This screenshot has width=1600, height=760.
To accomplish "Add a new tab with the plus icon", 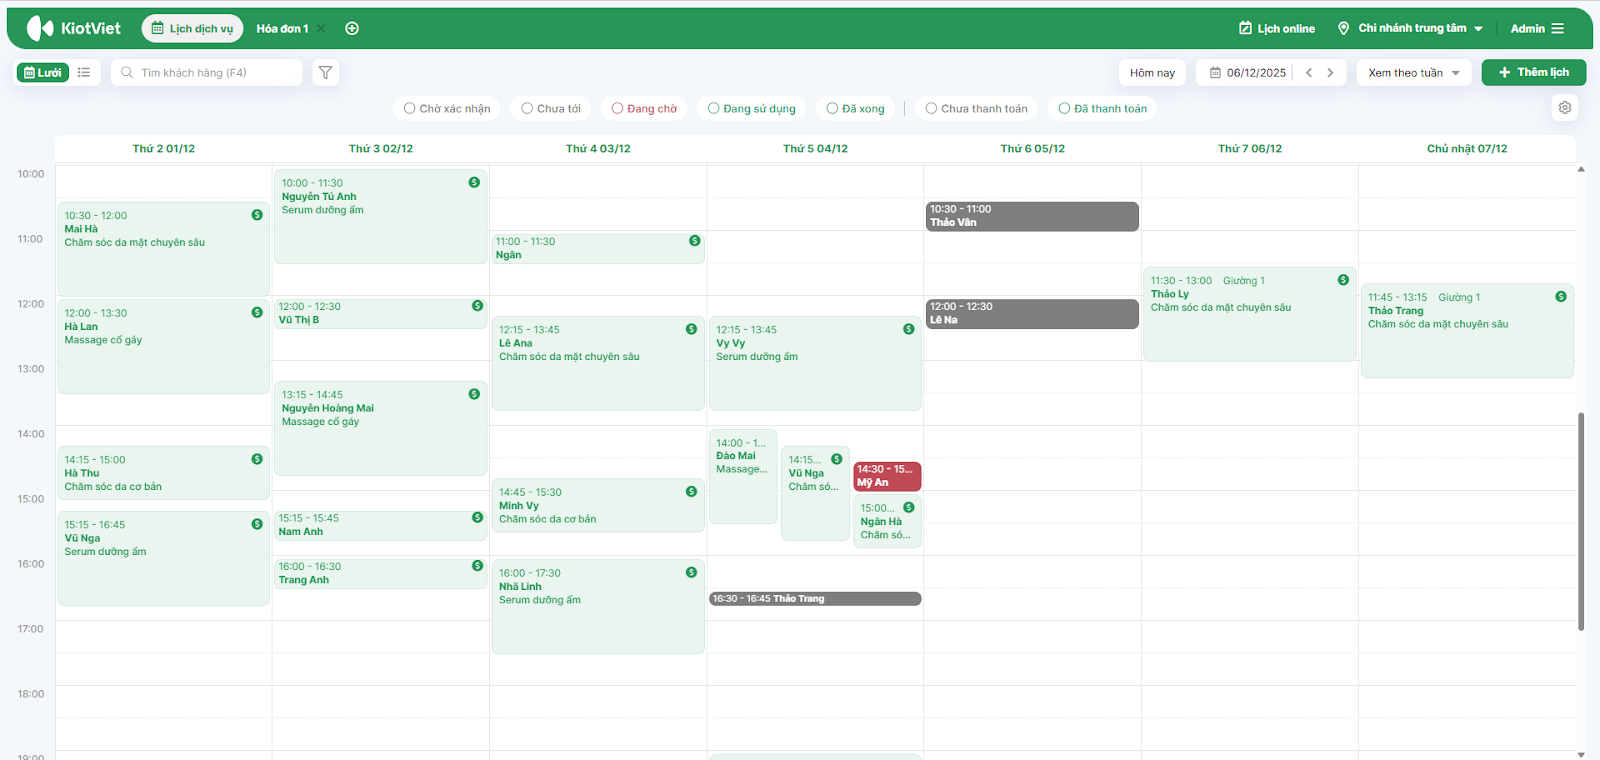I will (352, 29).
